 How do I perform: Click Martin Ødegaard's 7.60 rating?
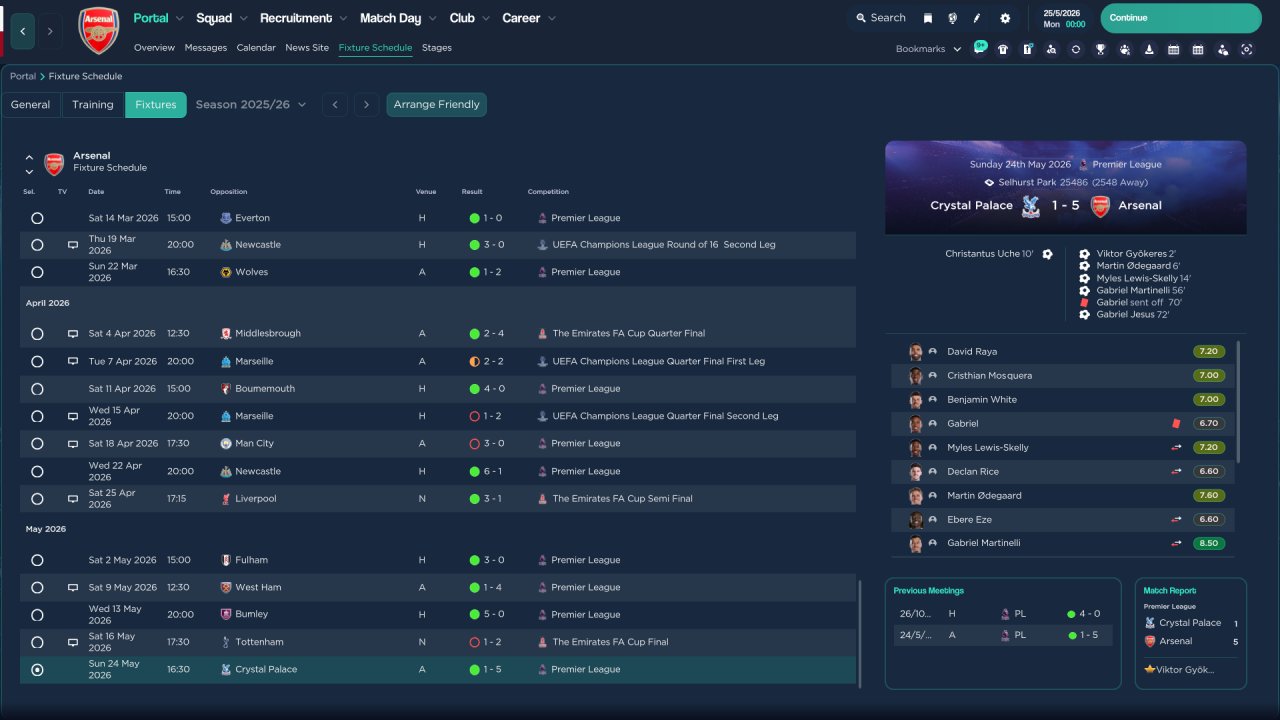pyautogui.click(x=1208, y=496)
